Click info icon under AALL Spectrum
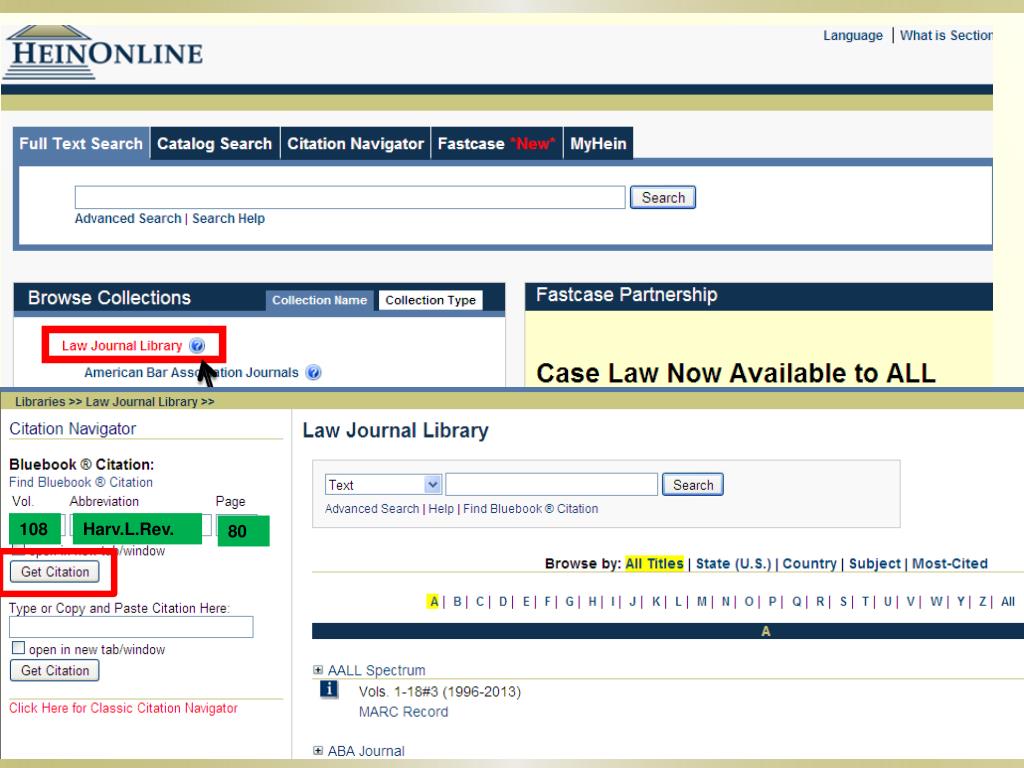Screen dimensions: 1024x768 328,690
